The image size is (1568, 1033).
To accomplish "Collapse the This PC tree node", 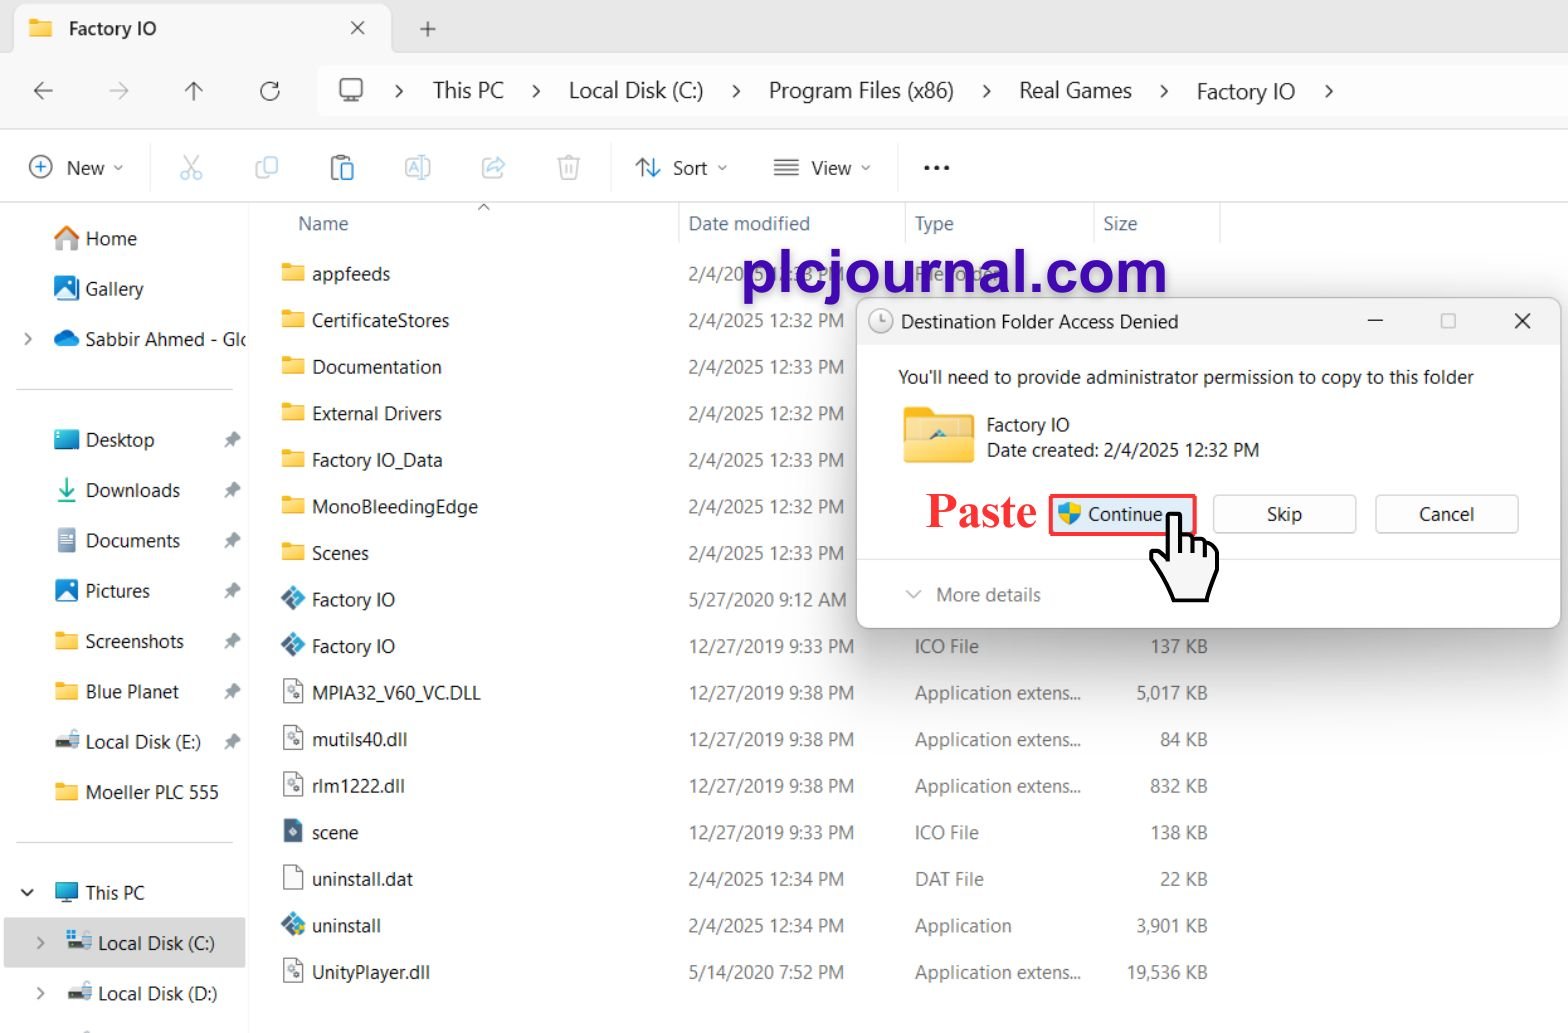I will click(x=28, y=892).
